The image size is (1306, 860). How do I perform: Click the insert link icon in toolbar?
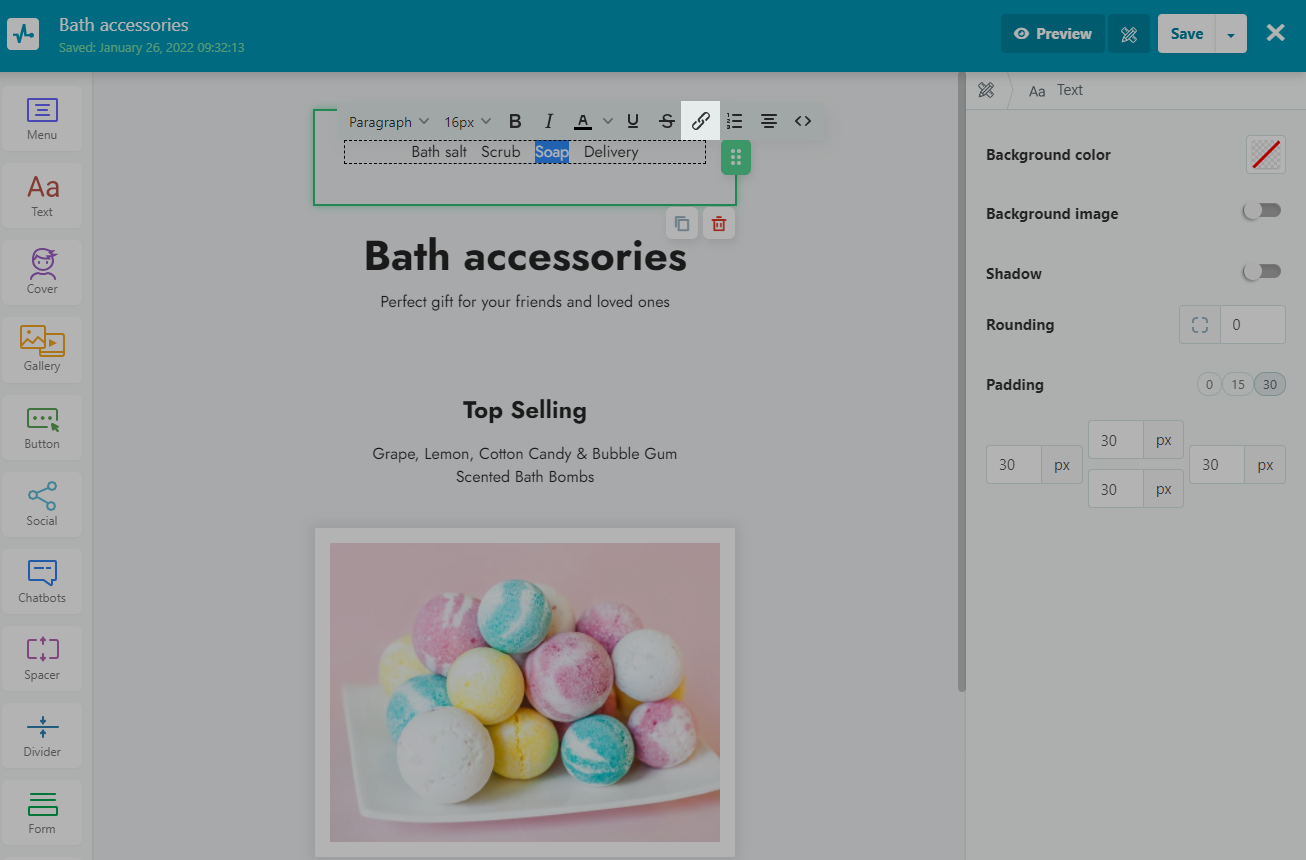pos(700,121)
